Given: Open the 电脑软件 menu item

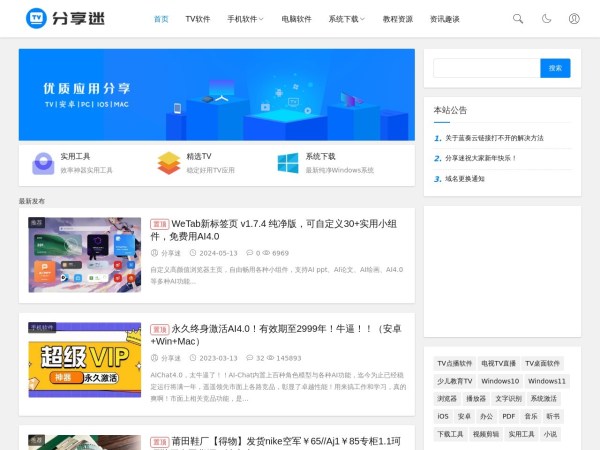Looking at the screenshot, I should [297, 19].
